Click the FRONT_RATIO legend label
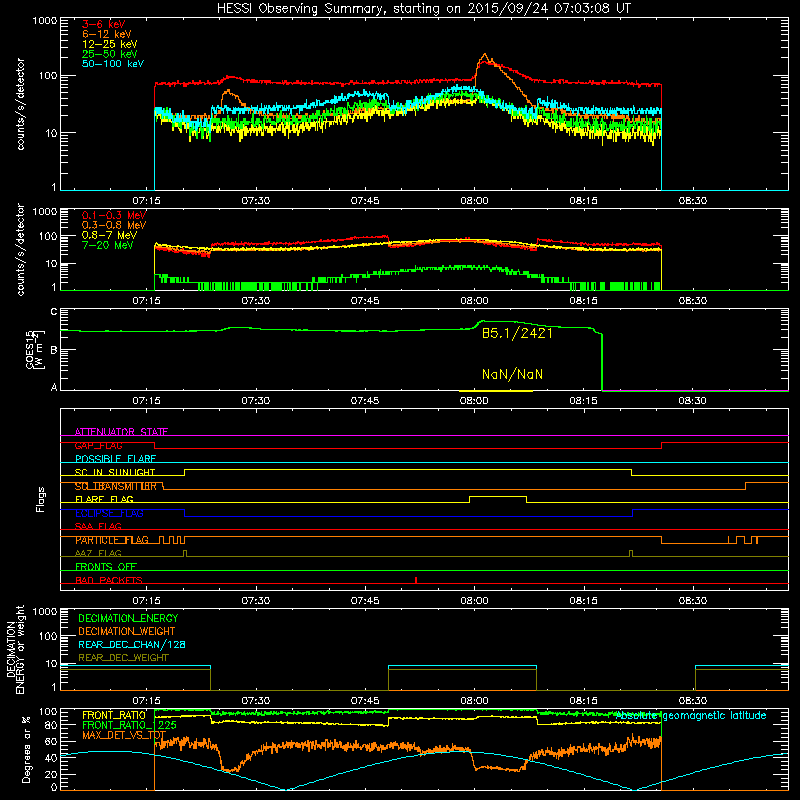800x800 pixels. [114, 715]
